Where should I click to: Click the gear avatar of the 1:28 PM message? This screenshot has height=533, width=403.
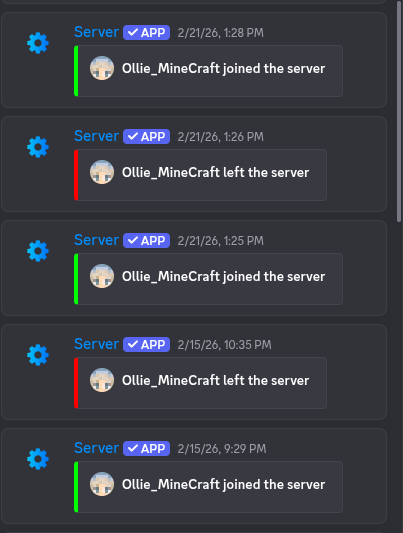[38, 43]
